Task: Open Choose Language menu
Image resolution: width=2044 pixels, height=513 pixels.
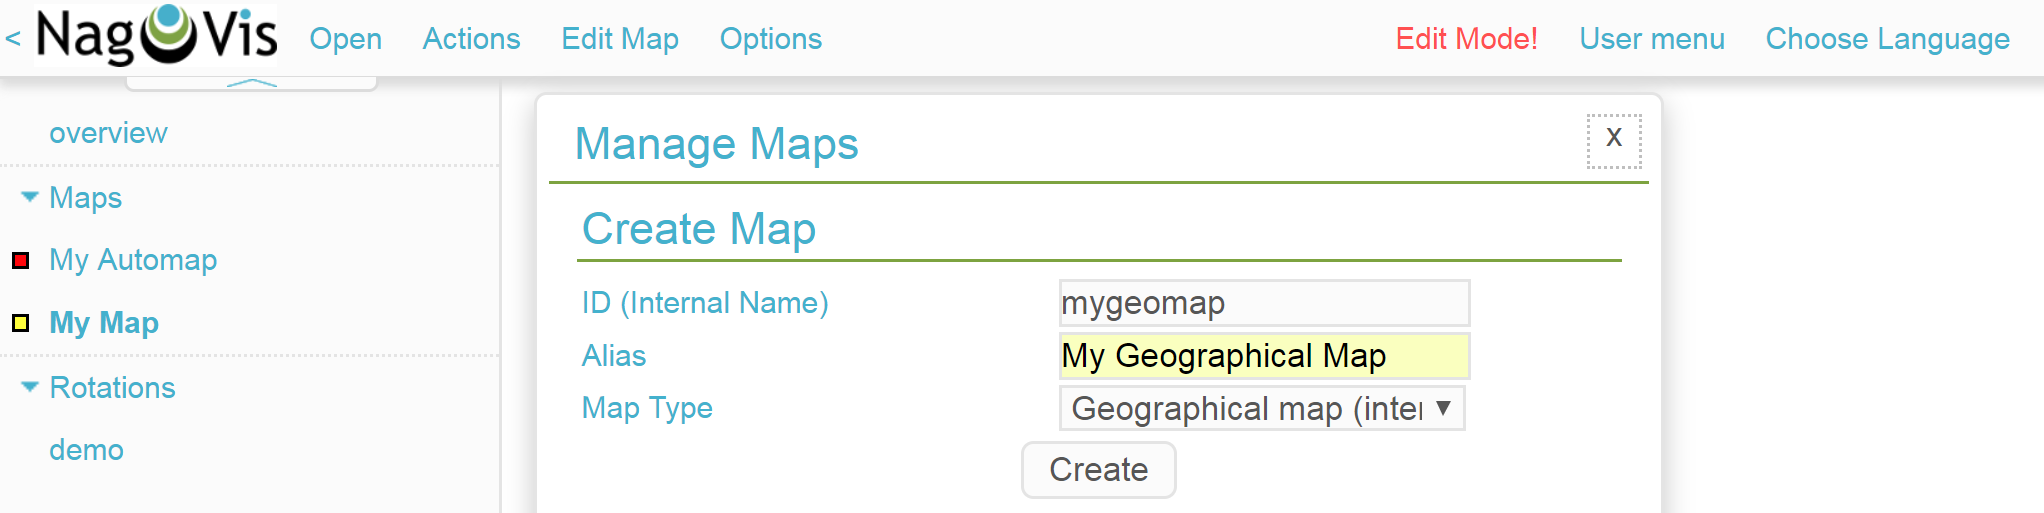Action: click(1887, 39)
